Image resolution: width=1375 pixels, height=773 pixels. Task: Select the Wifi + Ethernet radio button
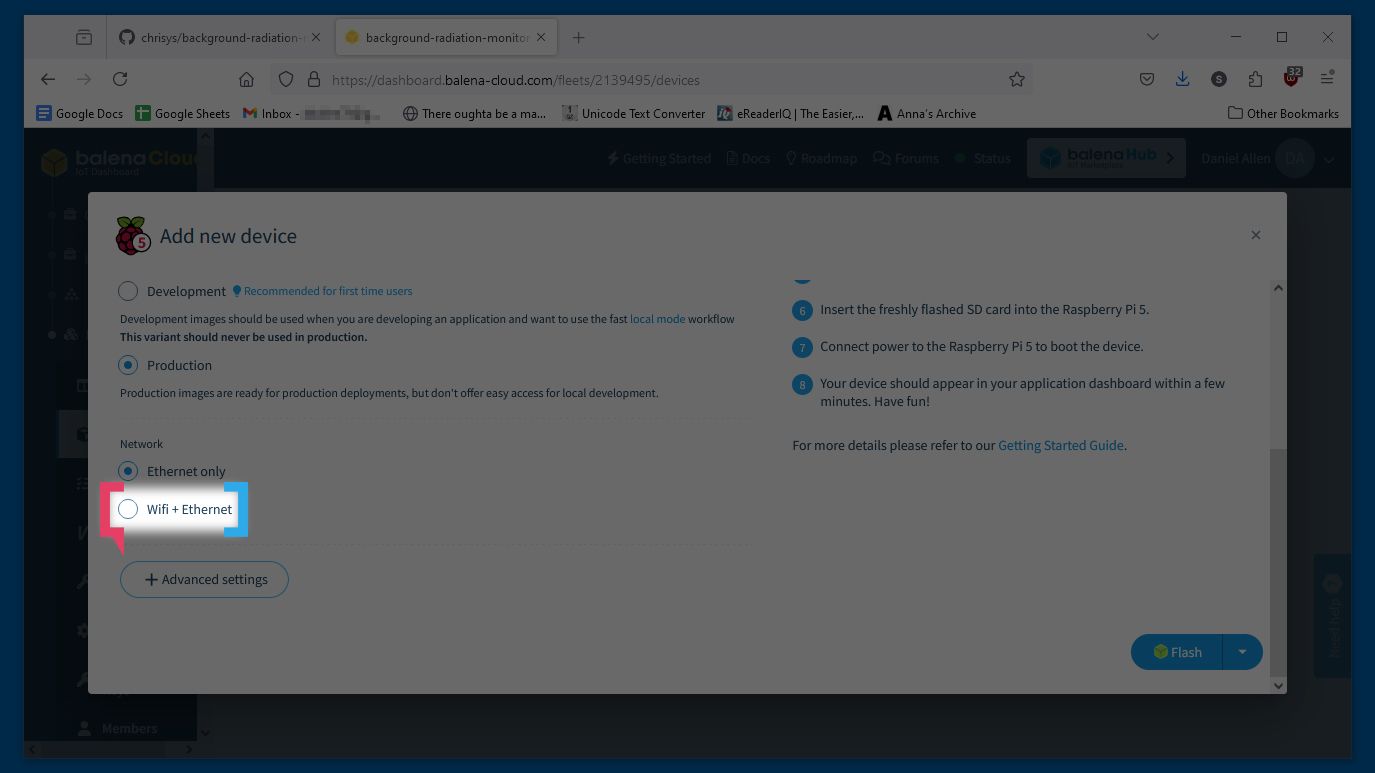click(x=128, y=509)
